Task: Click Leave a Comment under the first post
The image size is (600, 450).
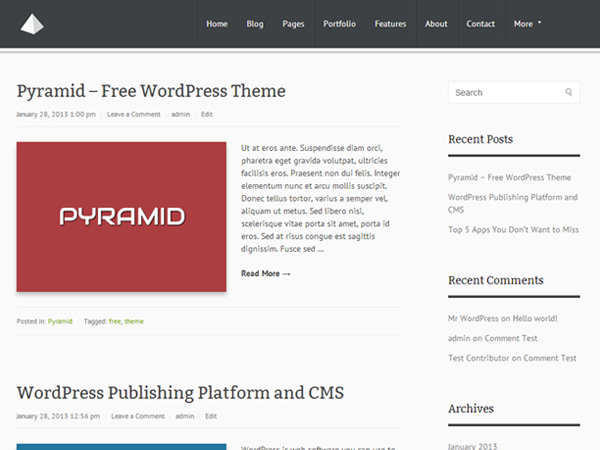Action: pos(134,115)
